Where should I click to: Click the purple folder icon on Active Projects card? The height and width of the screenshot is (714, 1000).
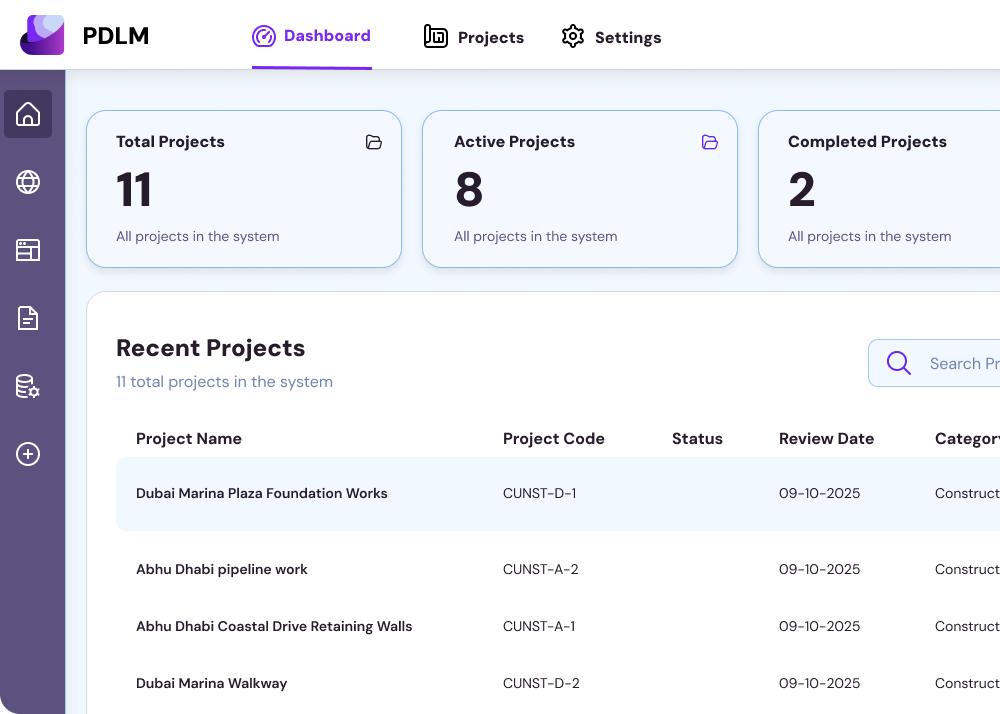pyautogui.click(x=710, y=142)
